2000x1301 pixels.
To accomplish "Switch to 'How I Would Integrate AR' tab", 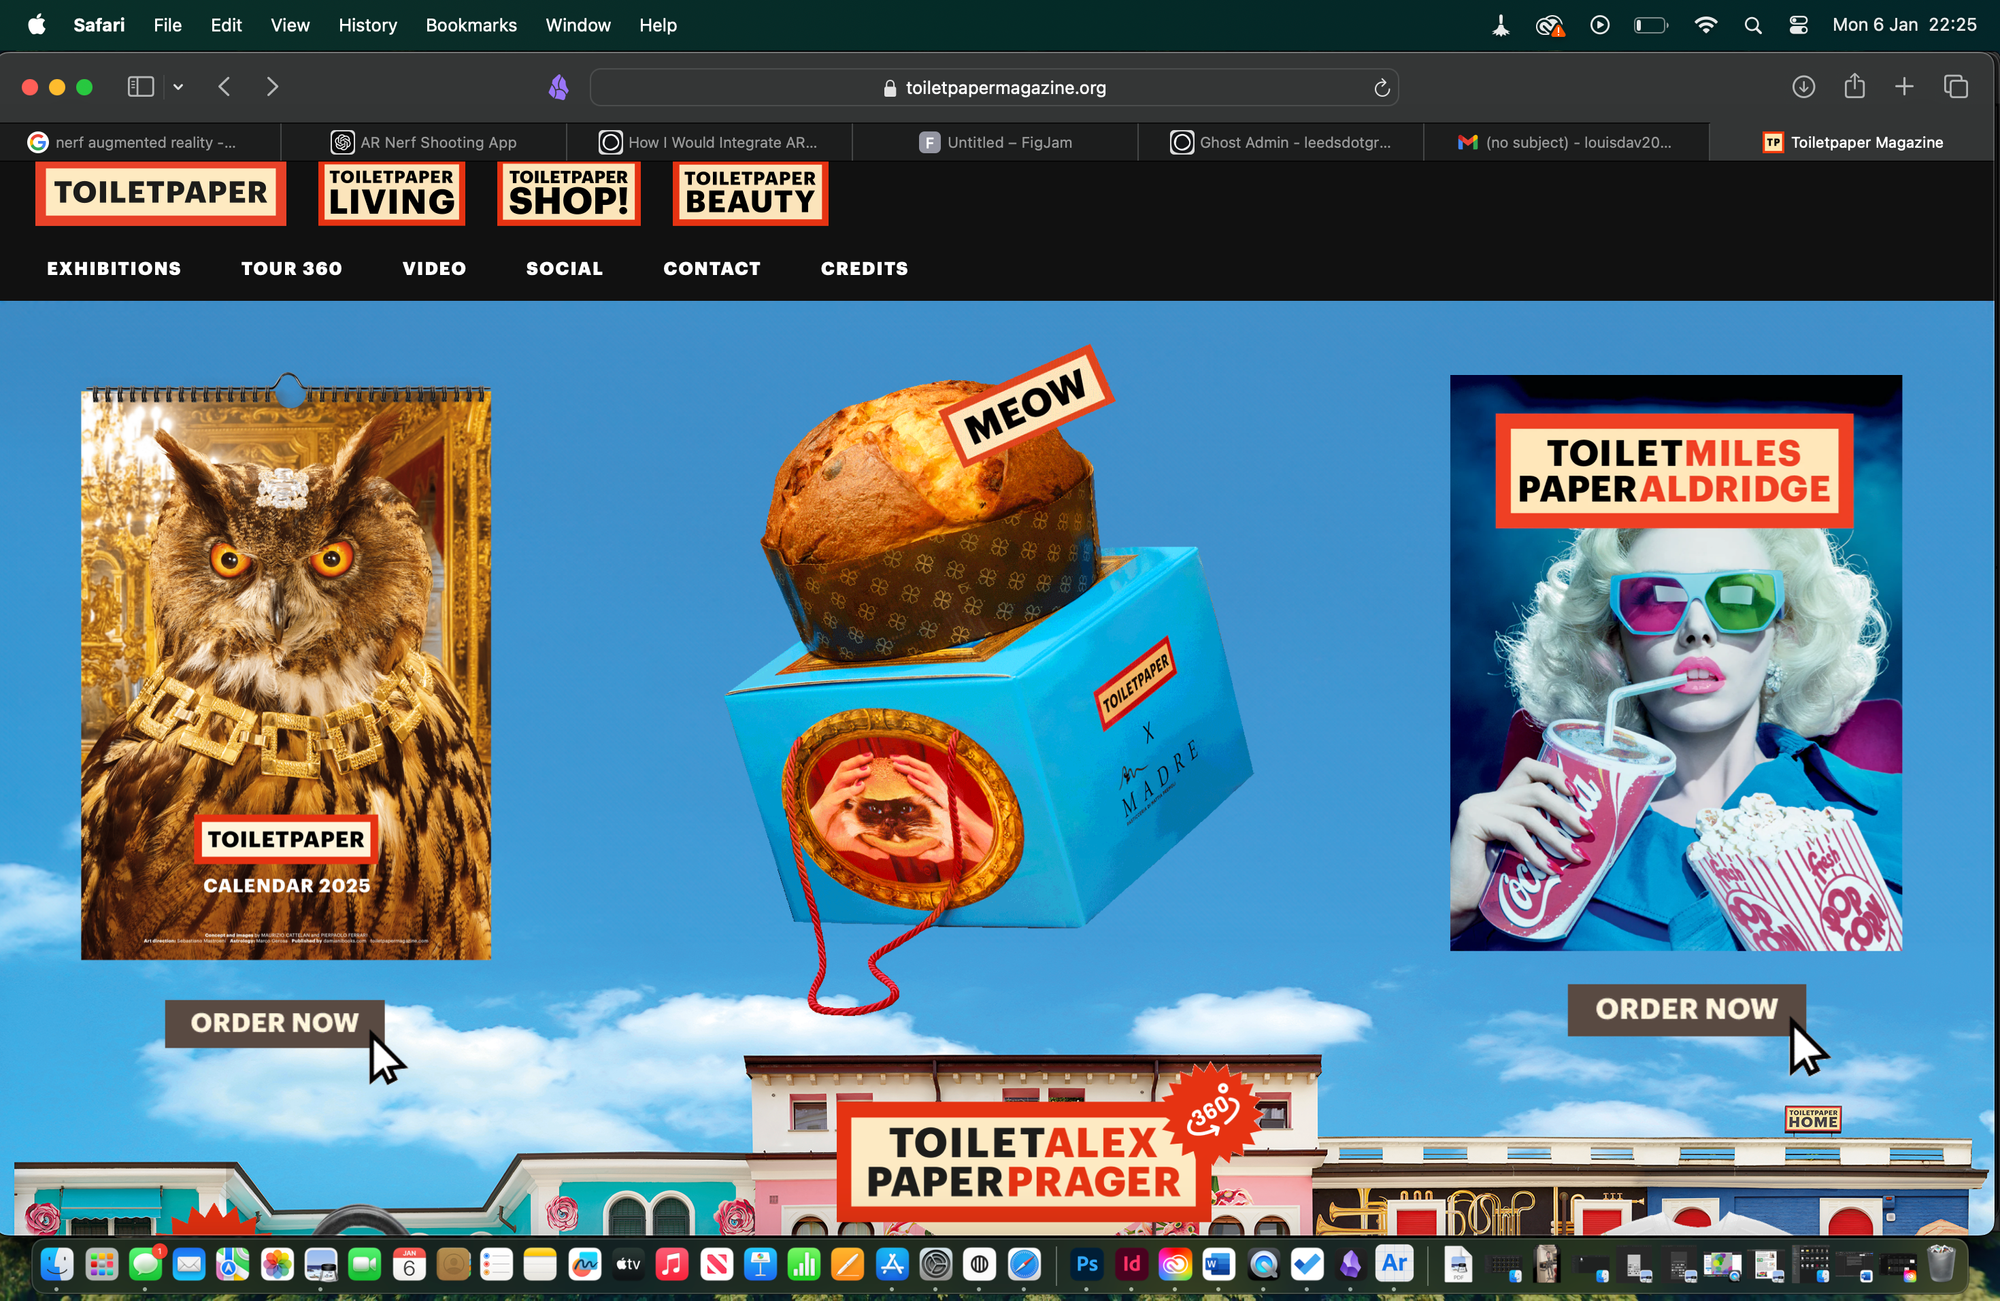I will 709,142.
